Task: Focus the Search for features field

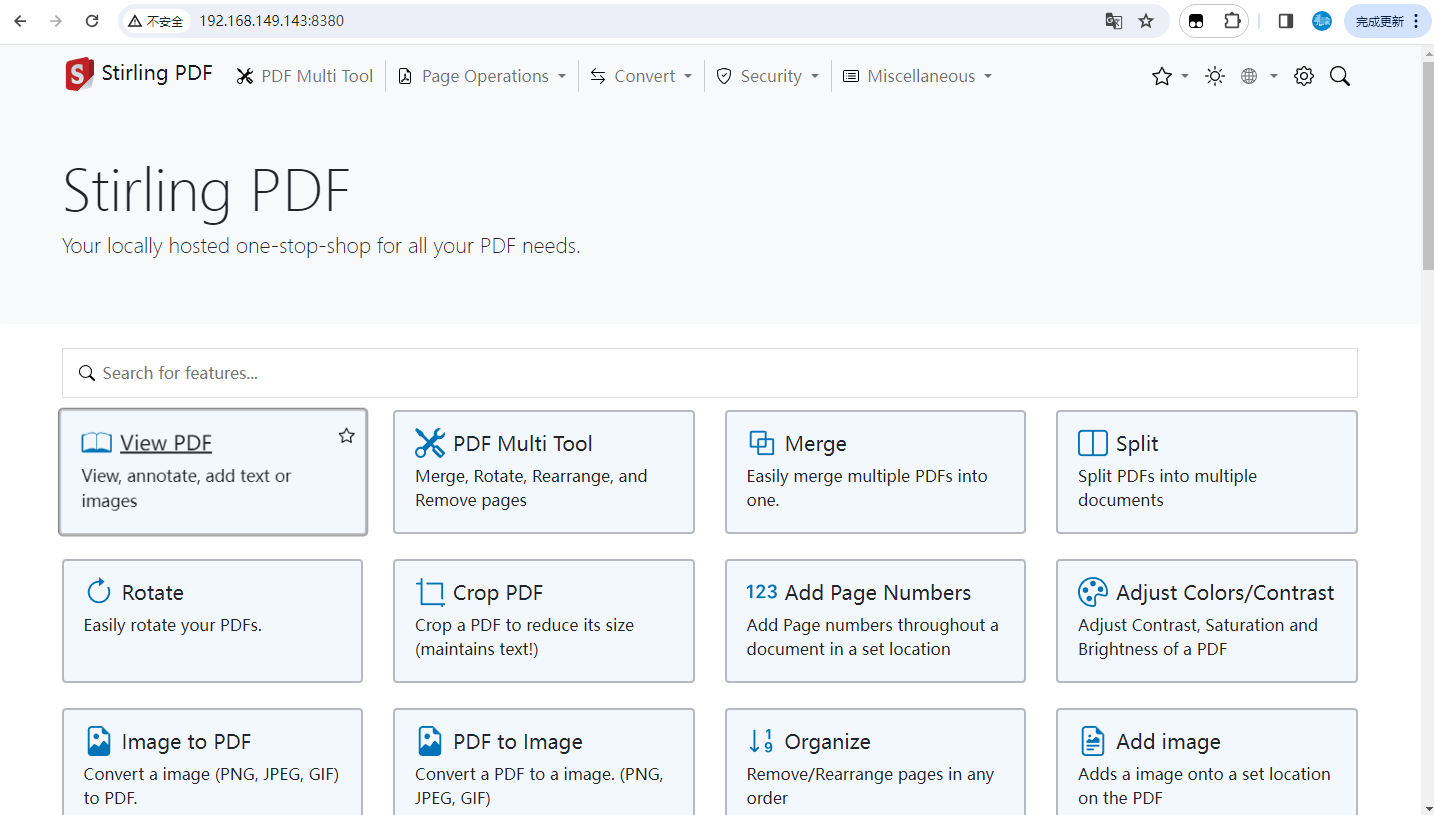Action: click(x=710, y=373)
